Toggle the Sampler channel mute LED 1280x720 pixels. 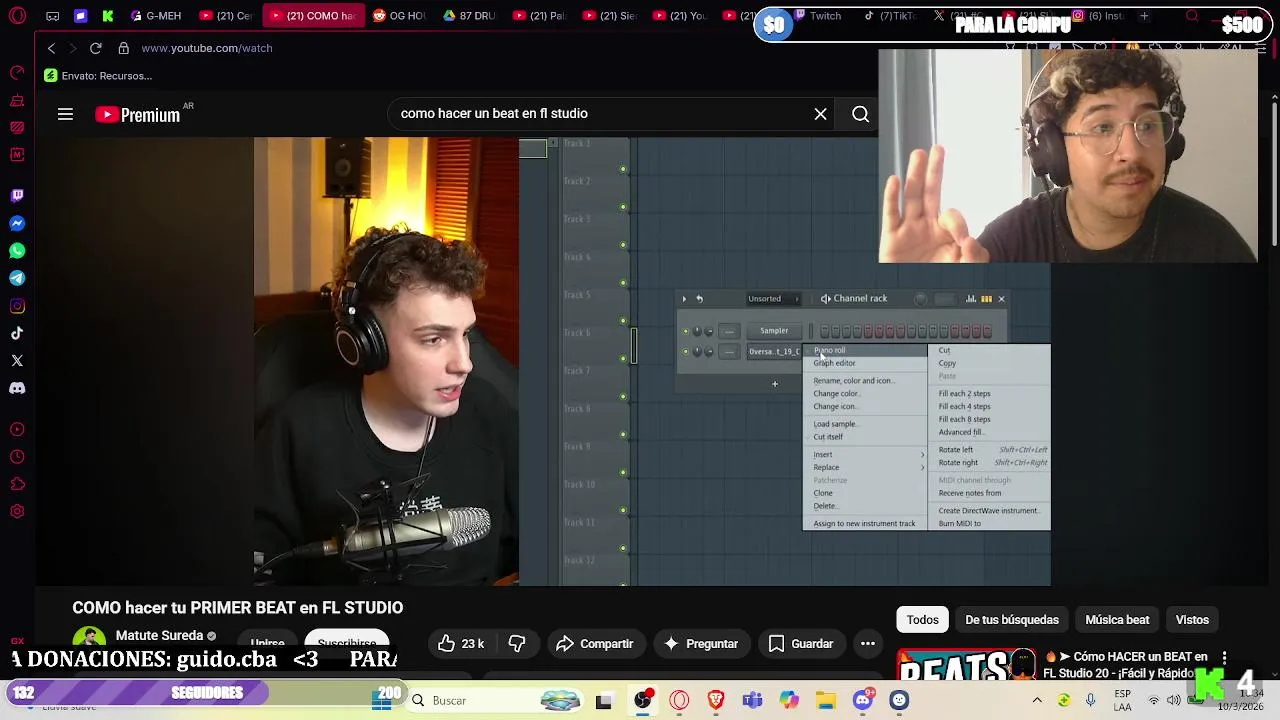tap(685, 332)
